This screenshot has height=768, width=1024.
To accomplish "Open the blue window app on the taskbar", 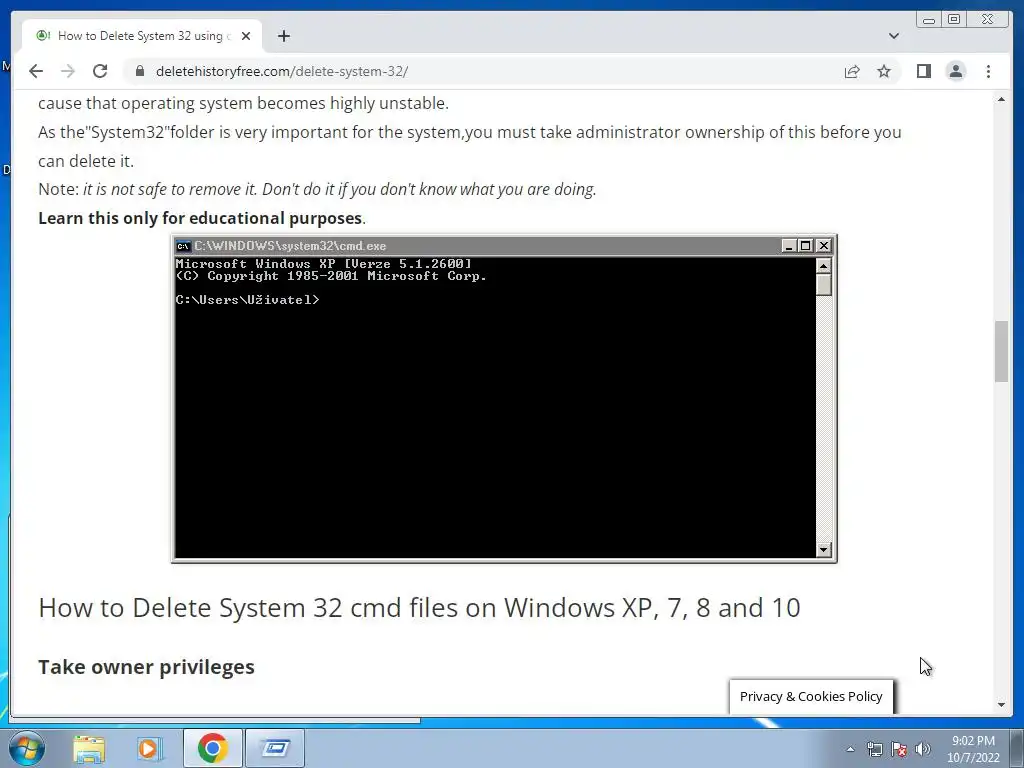I will 275,748.
